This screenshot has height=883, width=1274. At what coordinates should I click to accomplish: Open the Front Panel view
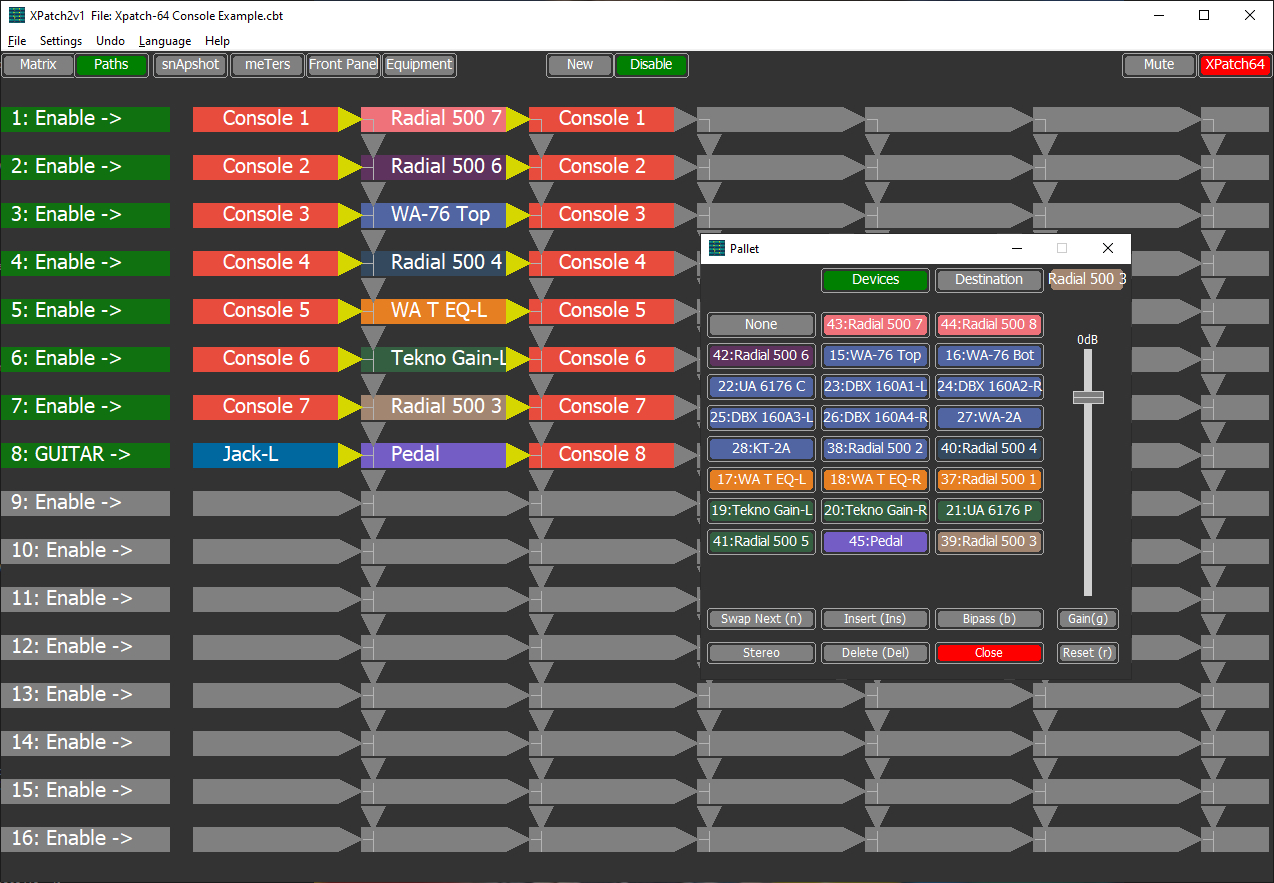(343, 65)
